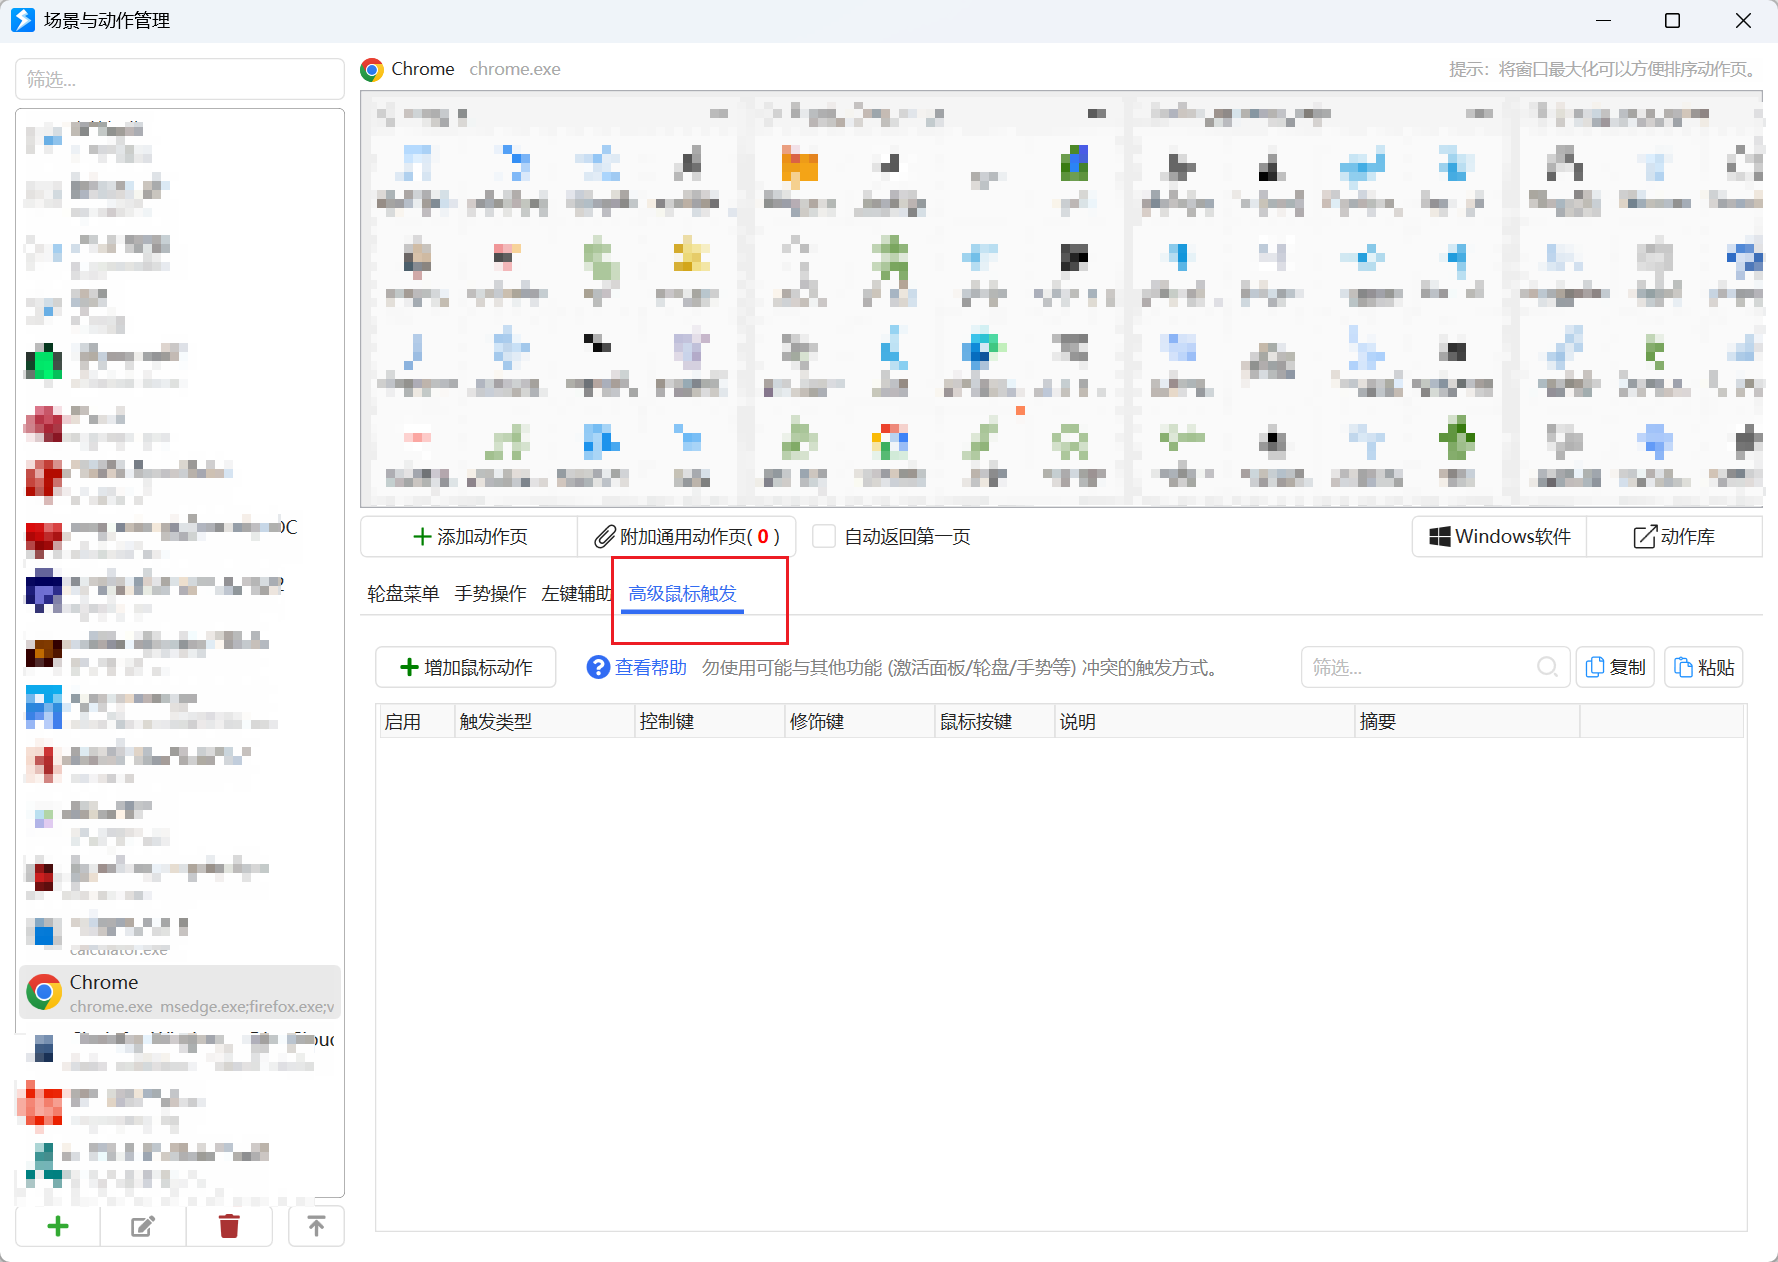This screenshot has width=1778, height=1262.
Task: Select the Chrome scene in the sidebar list
Action: [x=180, y=992]
